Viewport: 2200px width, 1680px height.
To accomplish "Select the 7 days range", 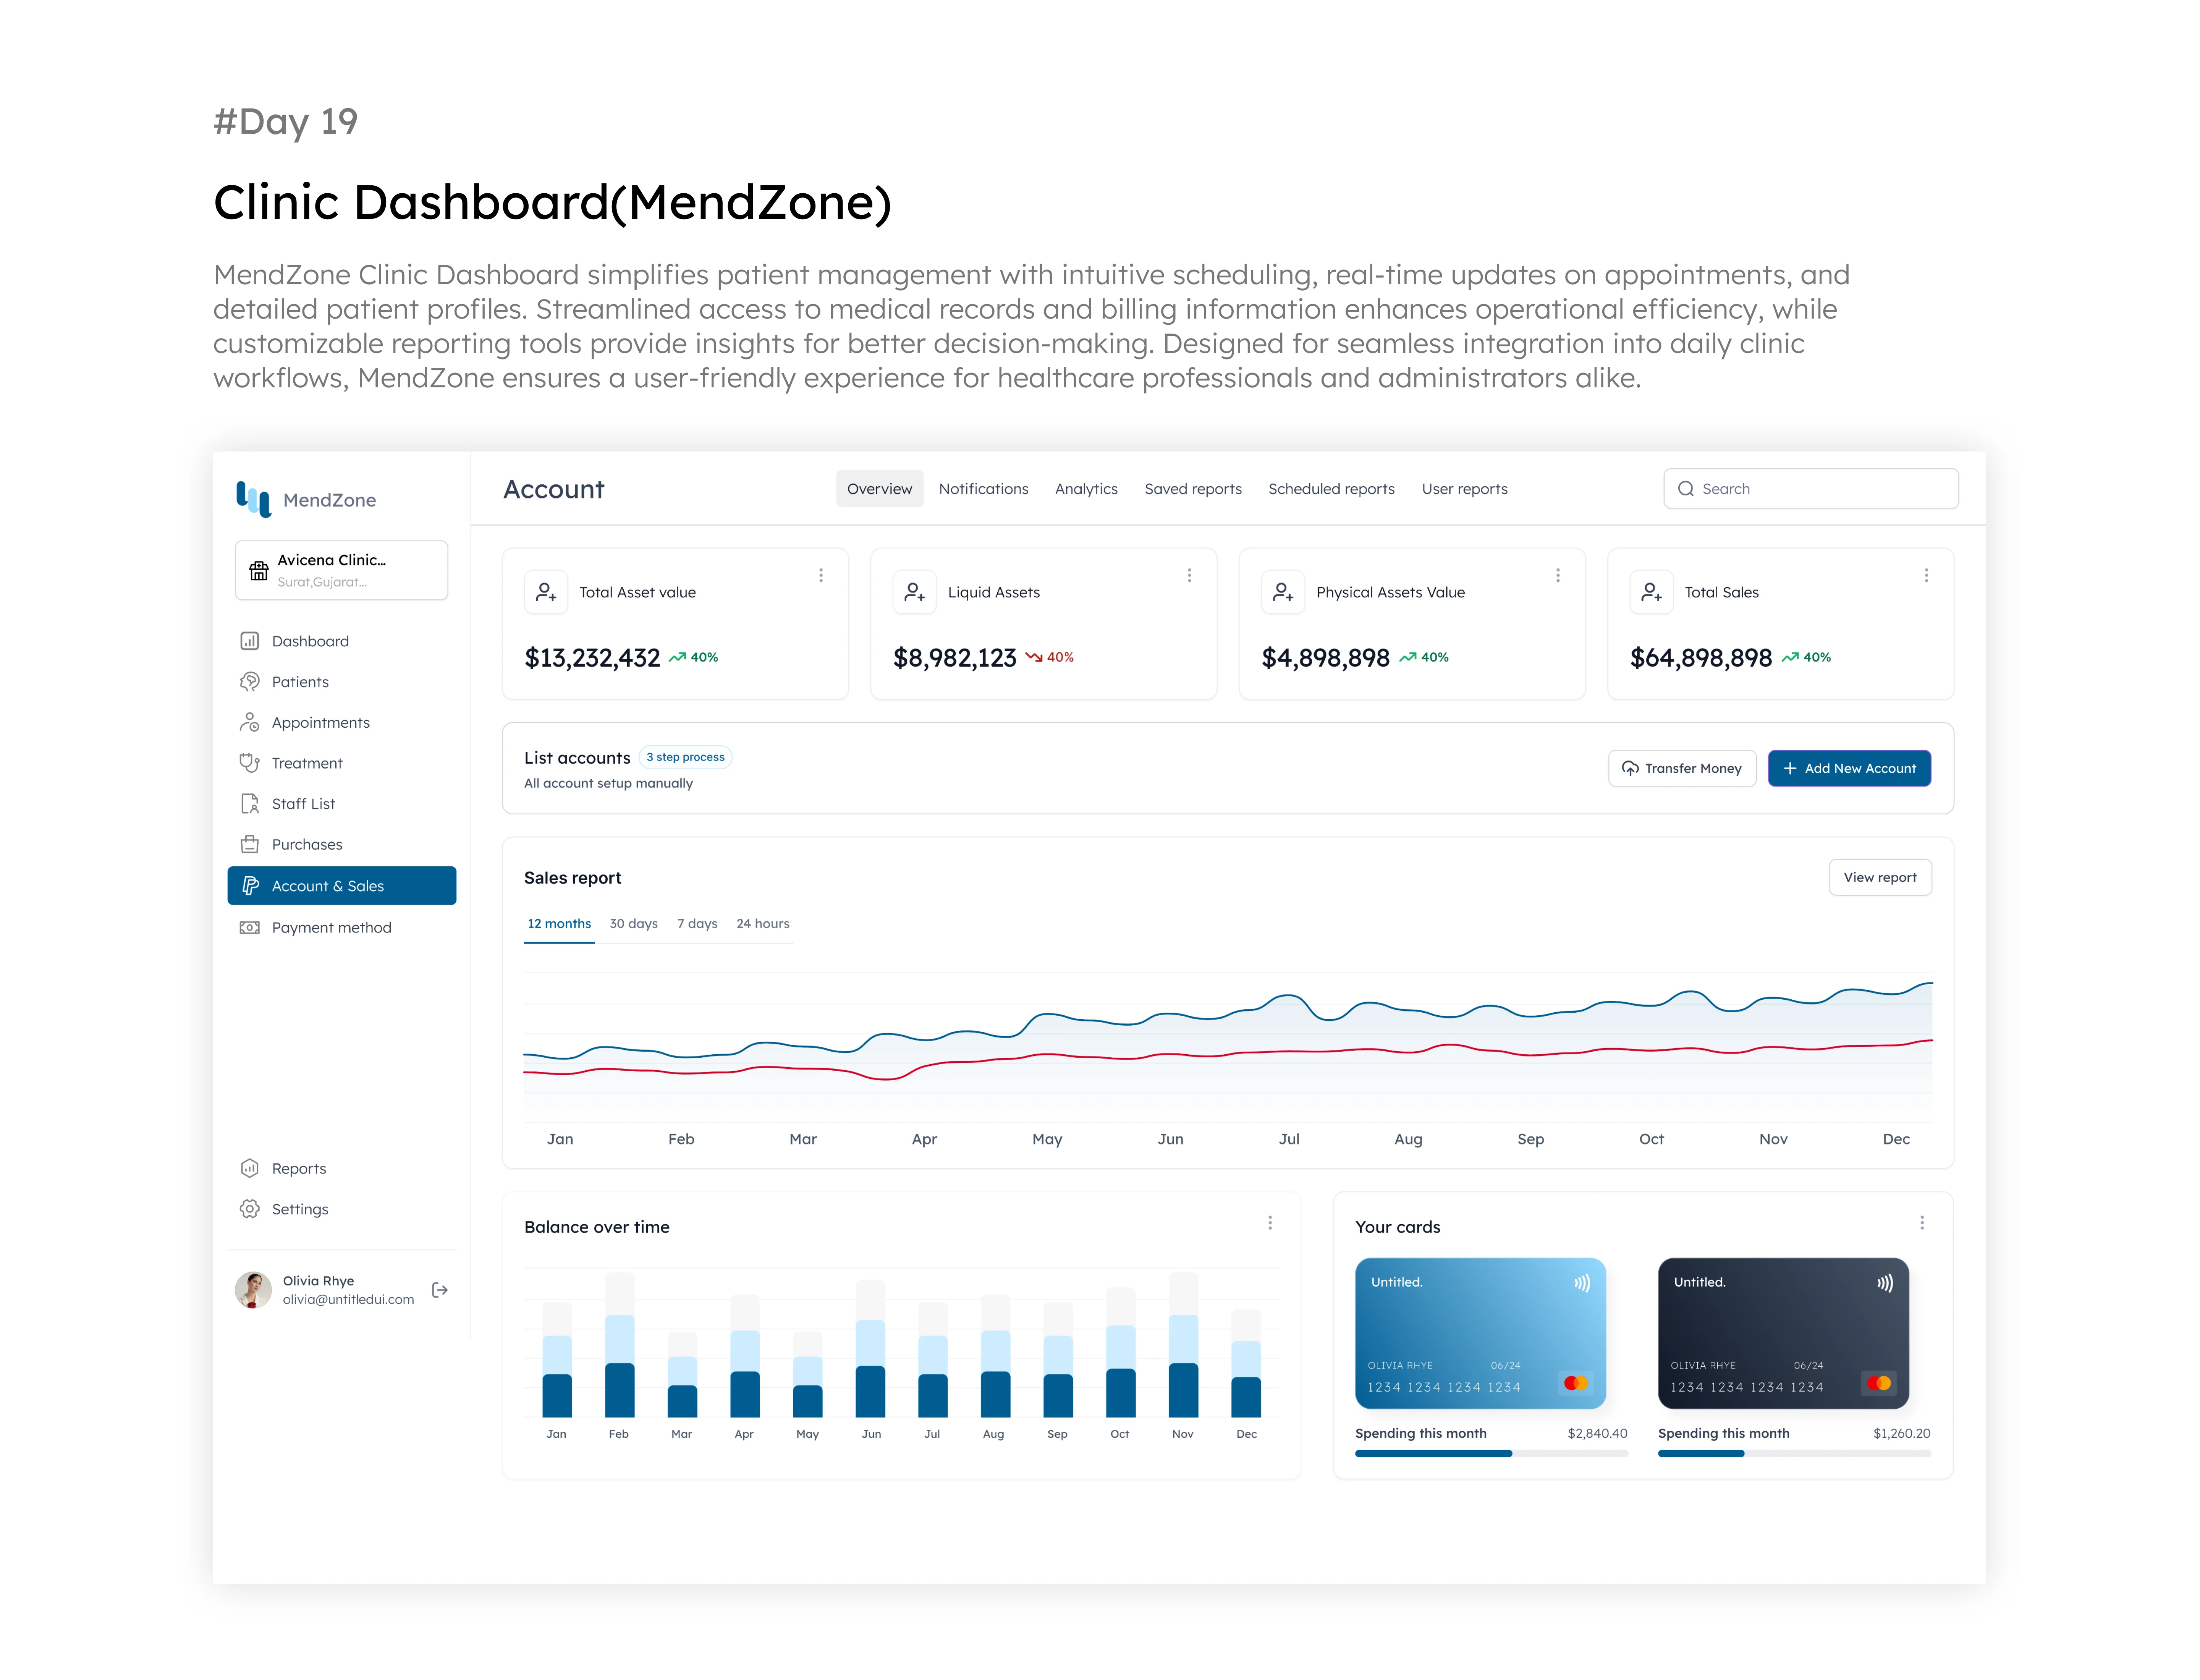I will pyautogui.click(x=697, y=924).
